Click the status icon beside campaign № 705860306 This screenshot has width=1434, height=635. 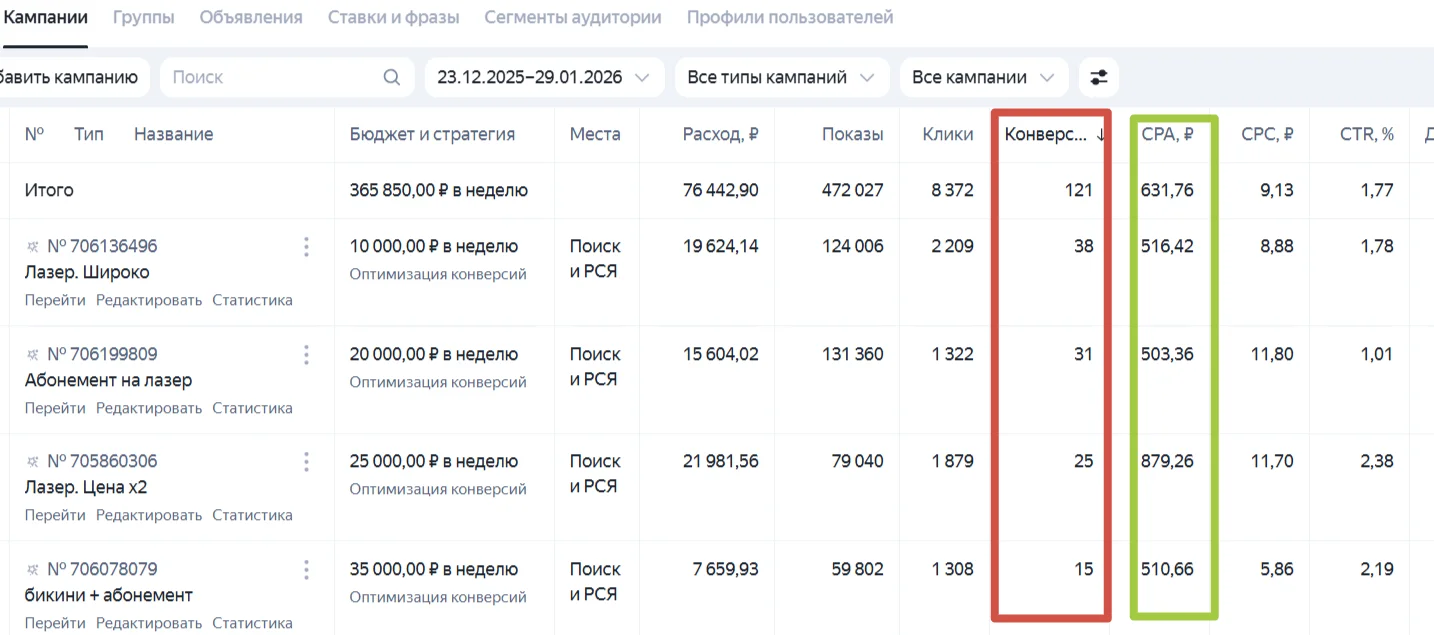click(33, 462)
